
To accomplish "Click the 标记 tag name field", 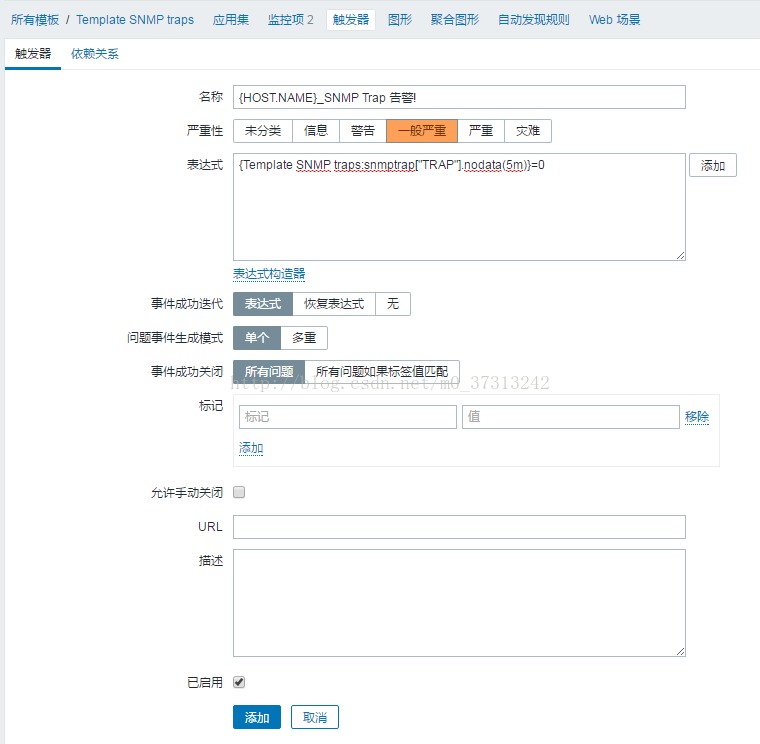I will coord(348,417).
